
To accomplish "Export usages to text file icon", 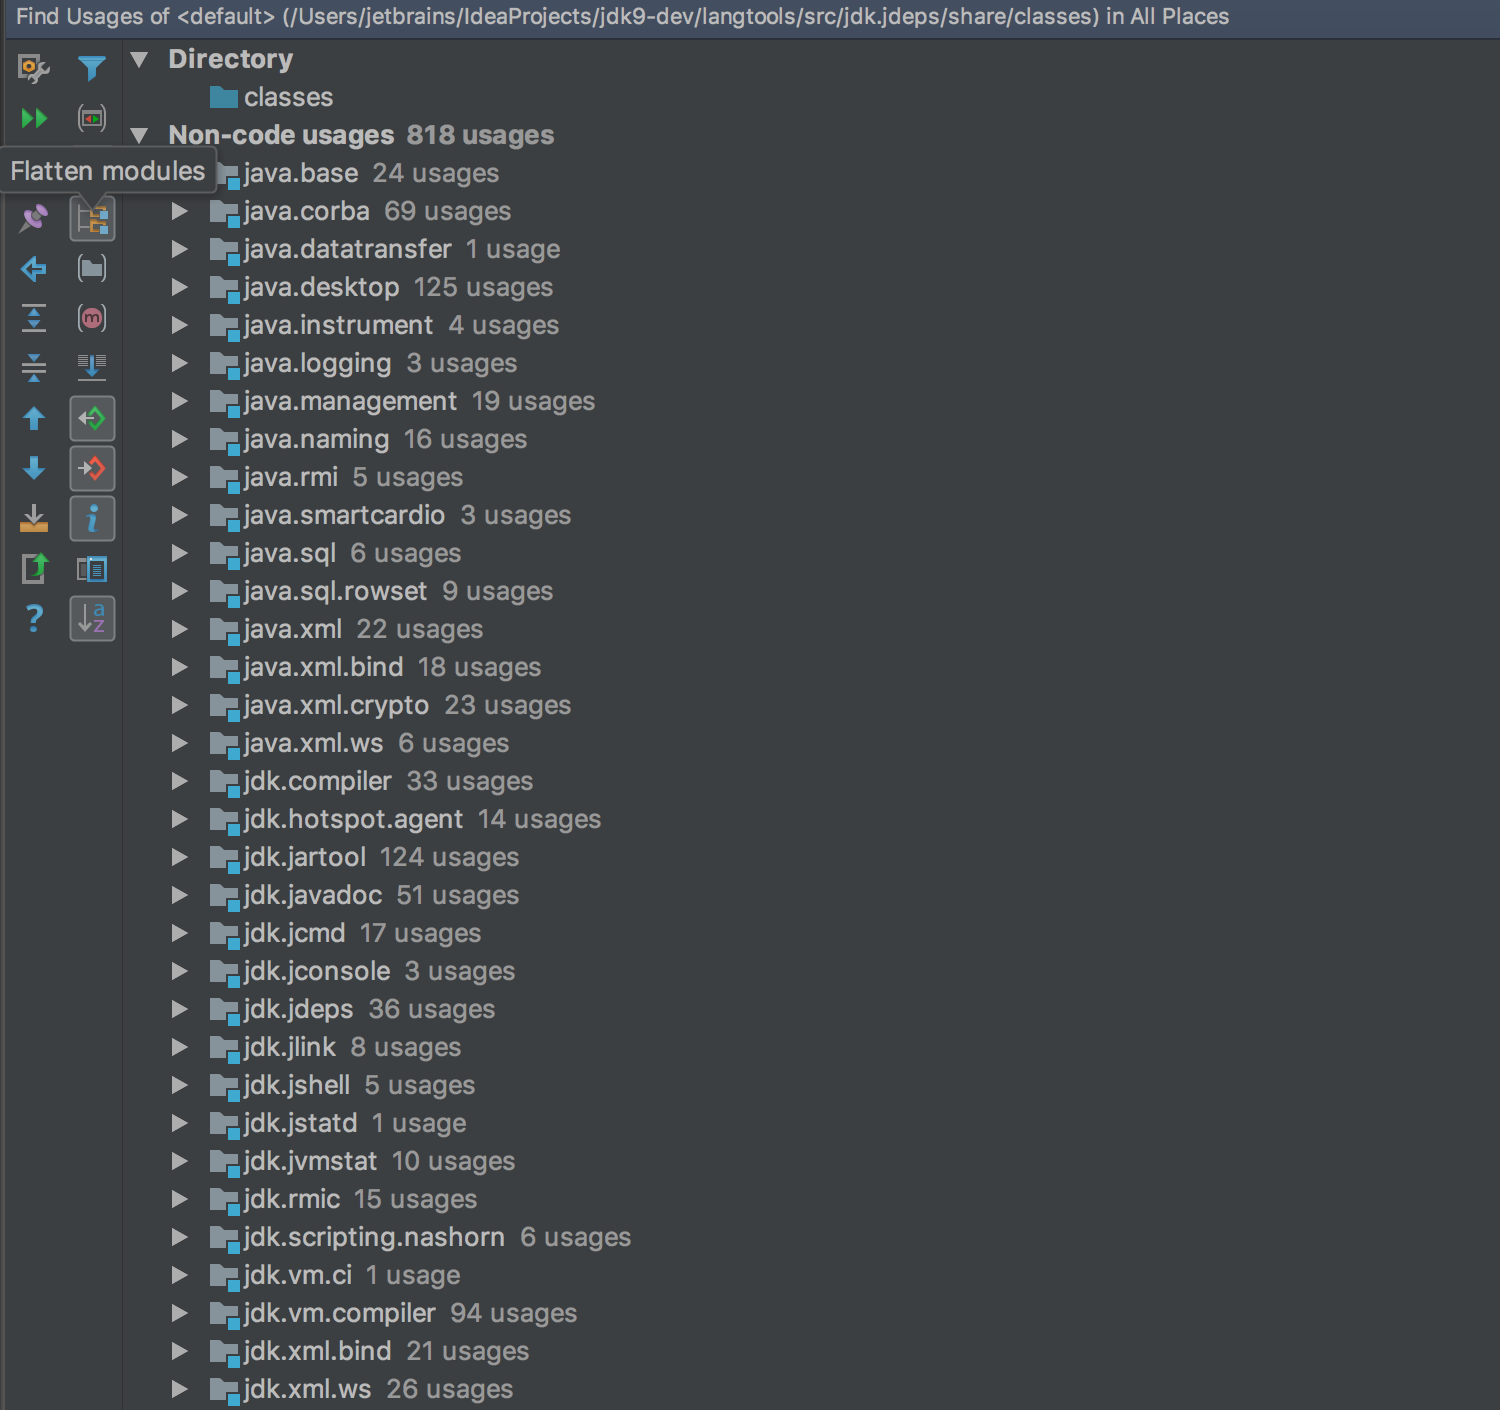I will tap(34, 518).
